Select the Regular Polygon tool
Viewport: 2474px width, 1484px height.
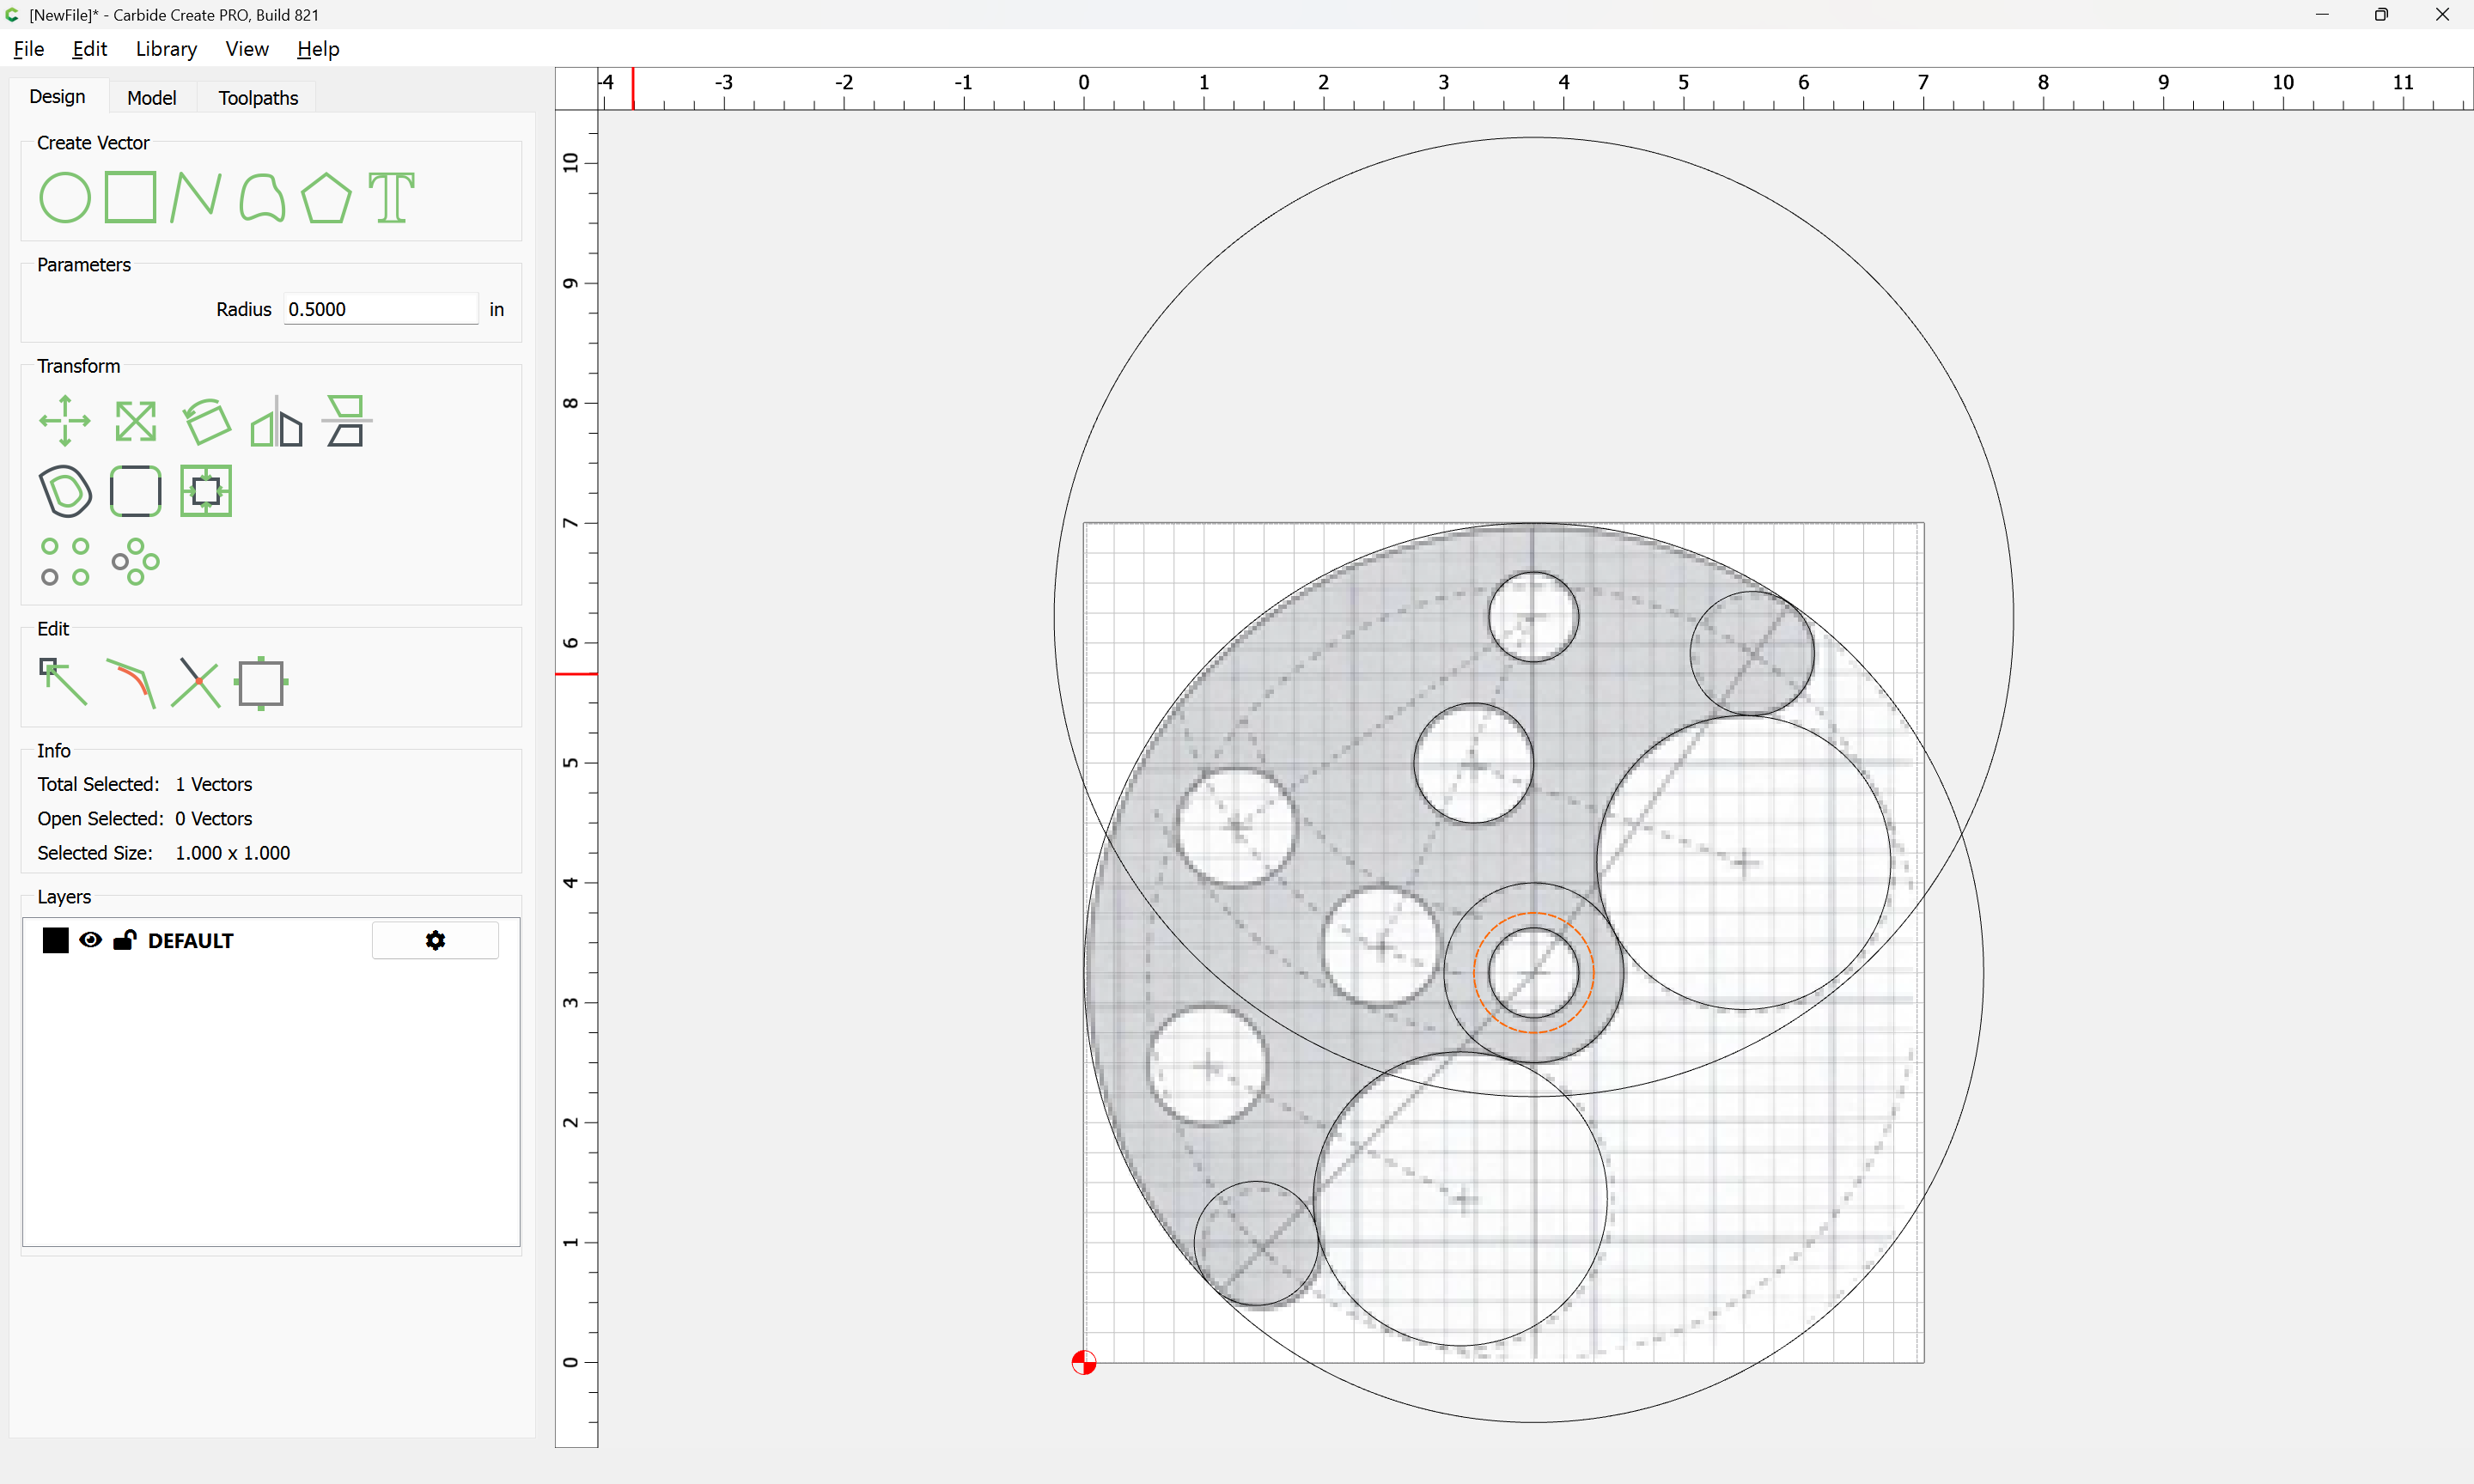[327, 197]
